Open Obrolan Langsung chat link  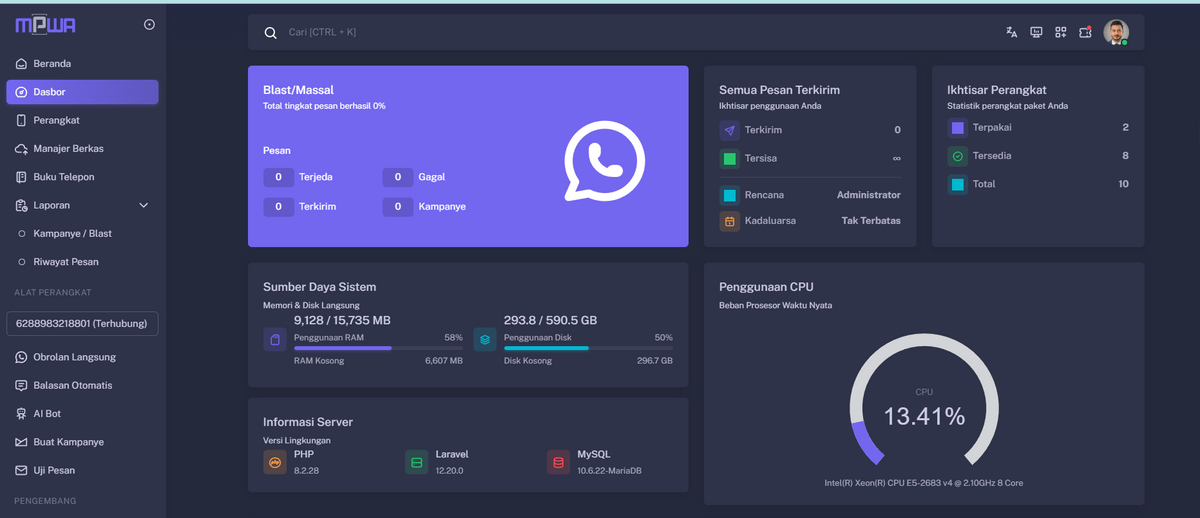[x=74, y=357]
